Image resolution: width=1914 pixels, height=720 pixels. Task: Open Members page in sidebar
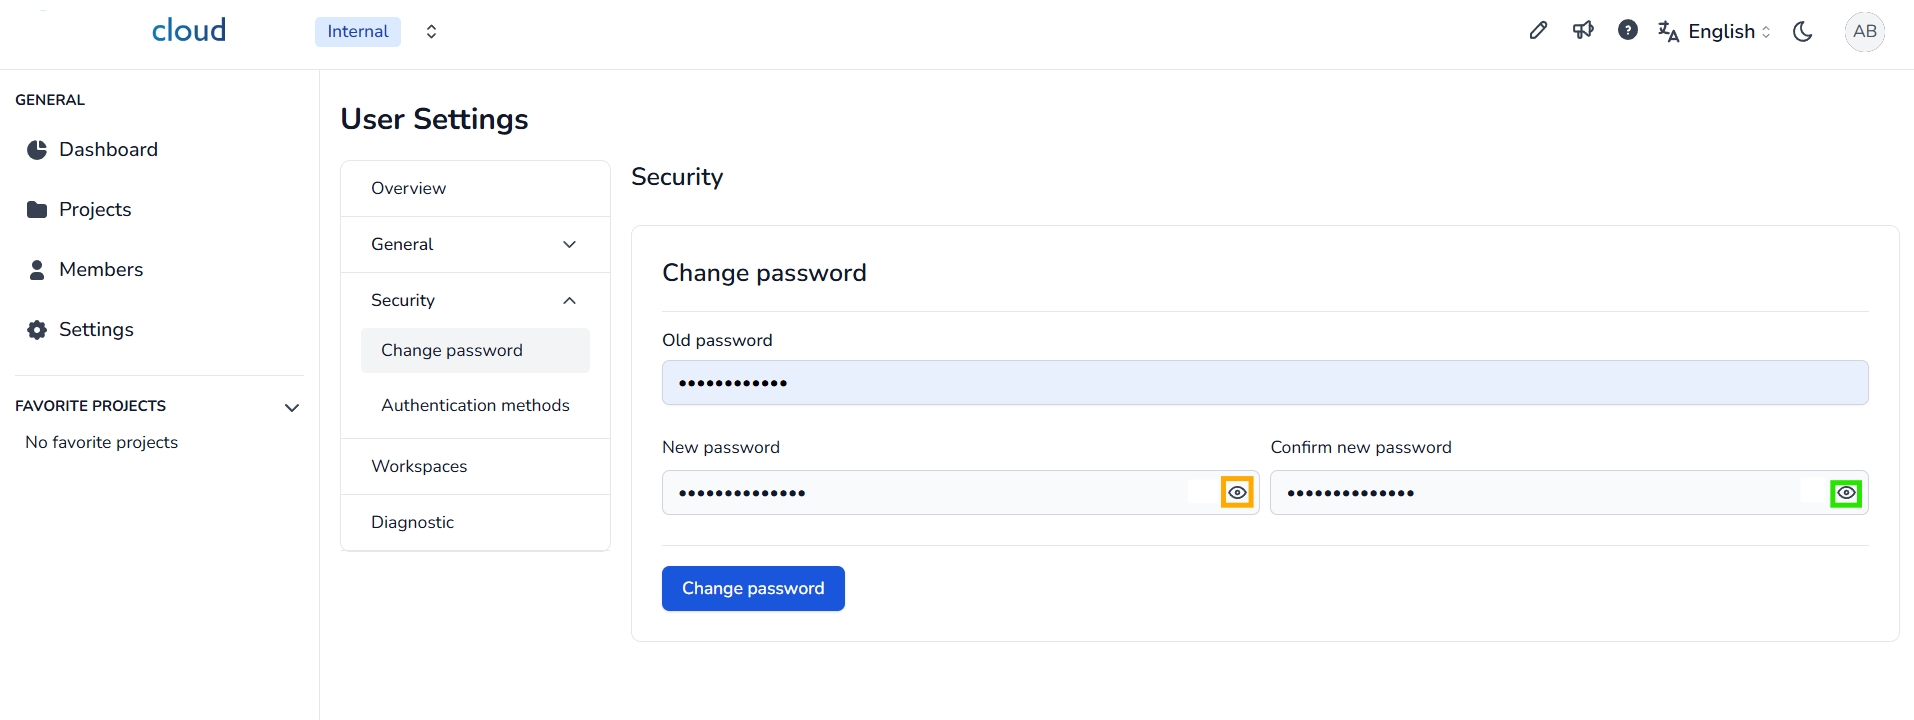click(x=101, y=270)
